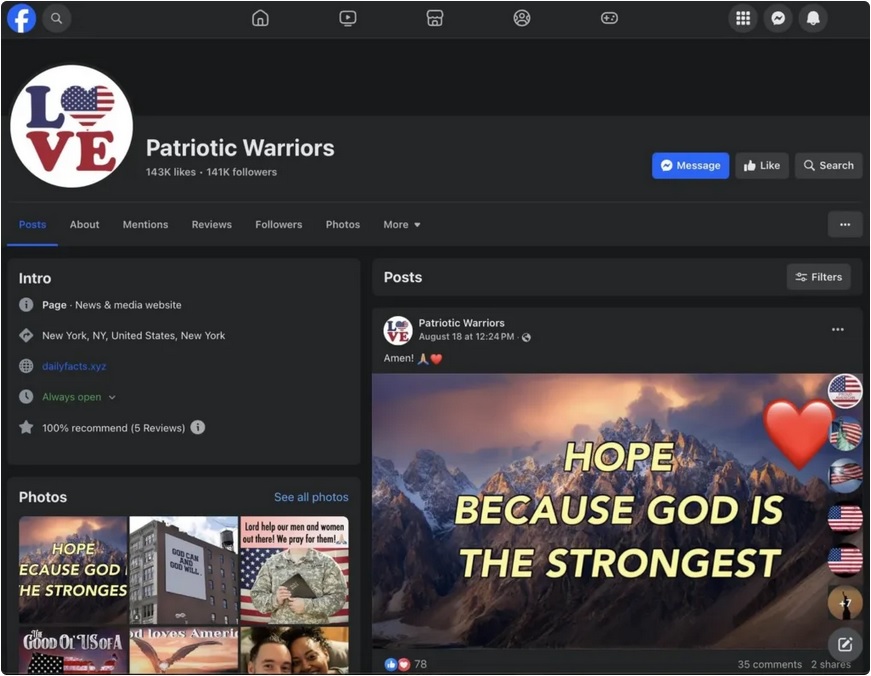This screenshot has height=676, width=871.
Task: Visit the dailyfacts.xyz website link
Action: 74,366
